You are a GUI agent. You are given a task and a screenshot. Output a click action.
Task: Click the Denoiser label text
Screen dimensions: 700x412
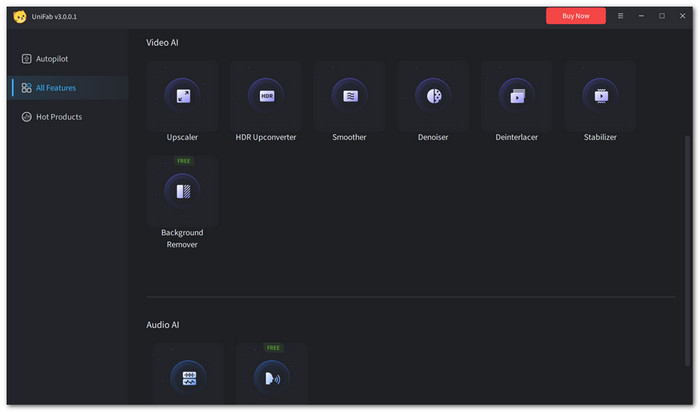tap(433, 137)
